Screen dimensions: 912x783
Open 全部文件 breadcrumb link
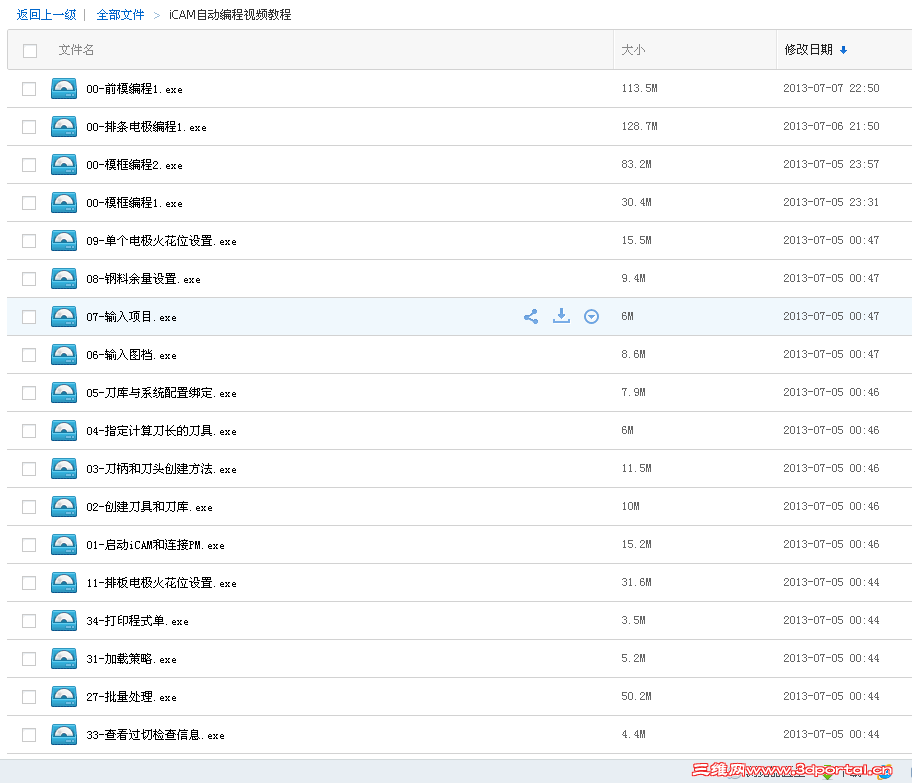120,15
